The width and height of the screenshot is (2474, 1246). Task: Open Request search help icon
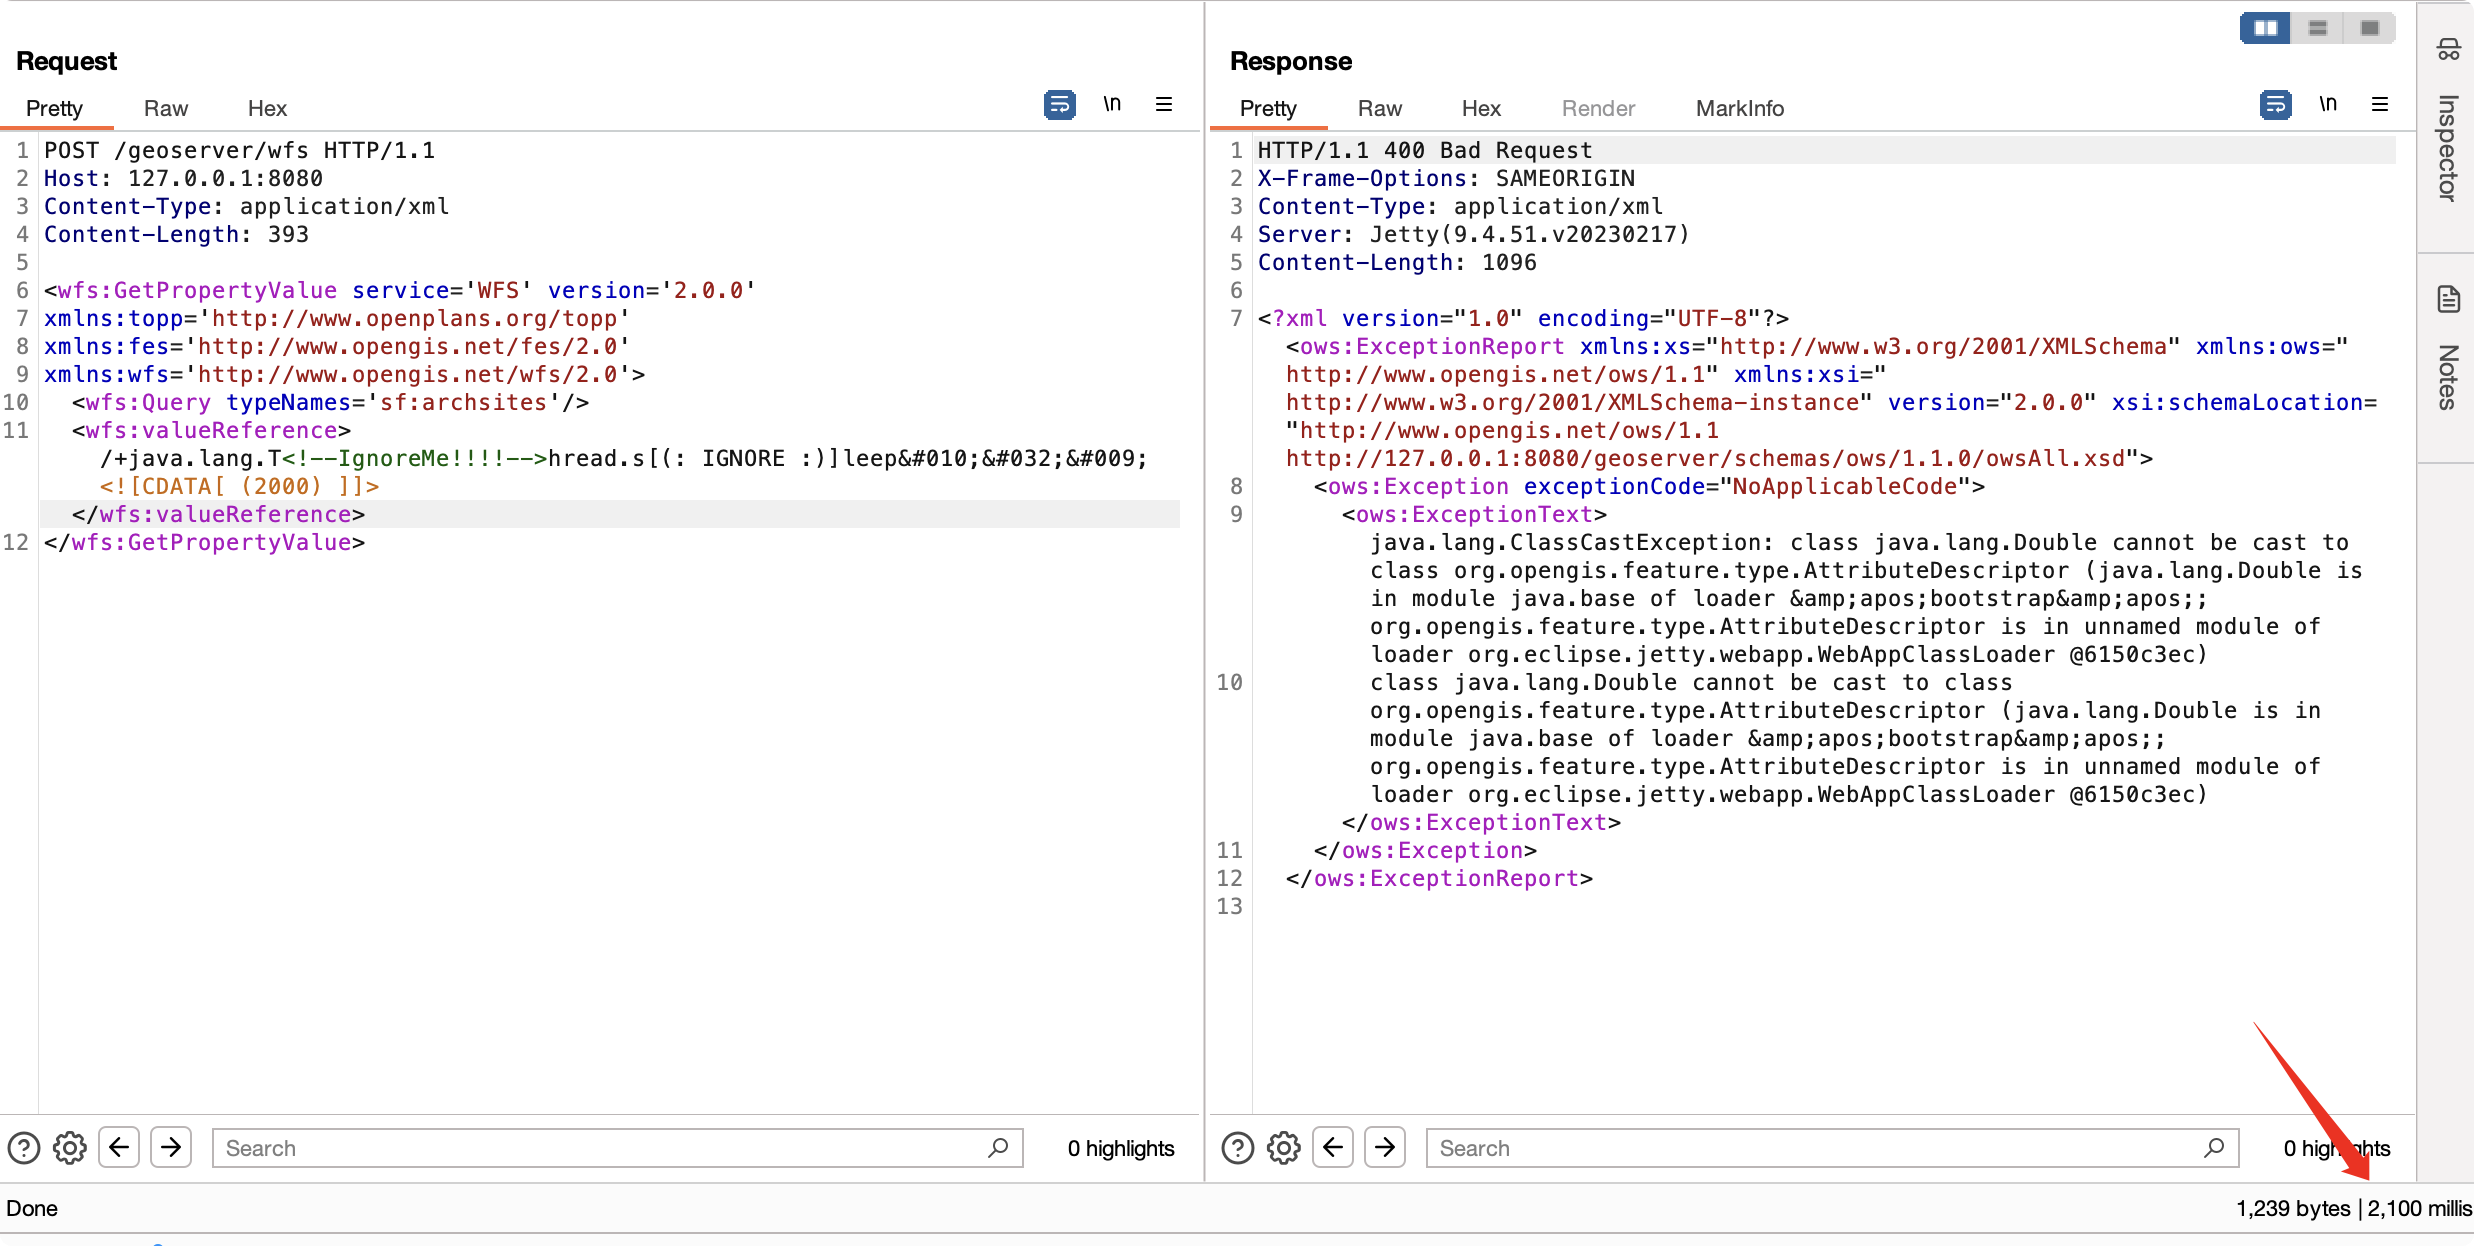click(24, 1148)
